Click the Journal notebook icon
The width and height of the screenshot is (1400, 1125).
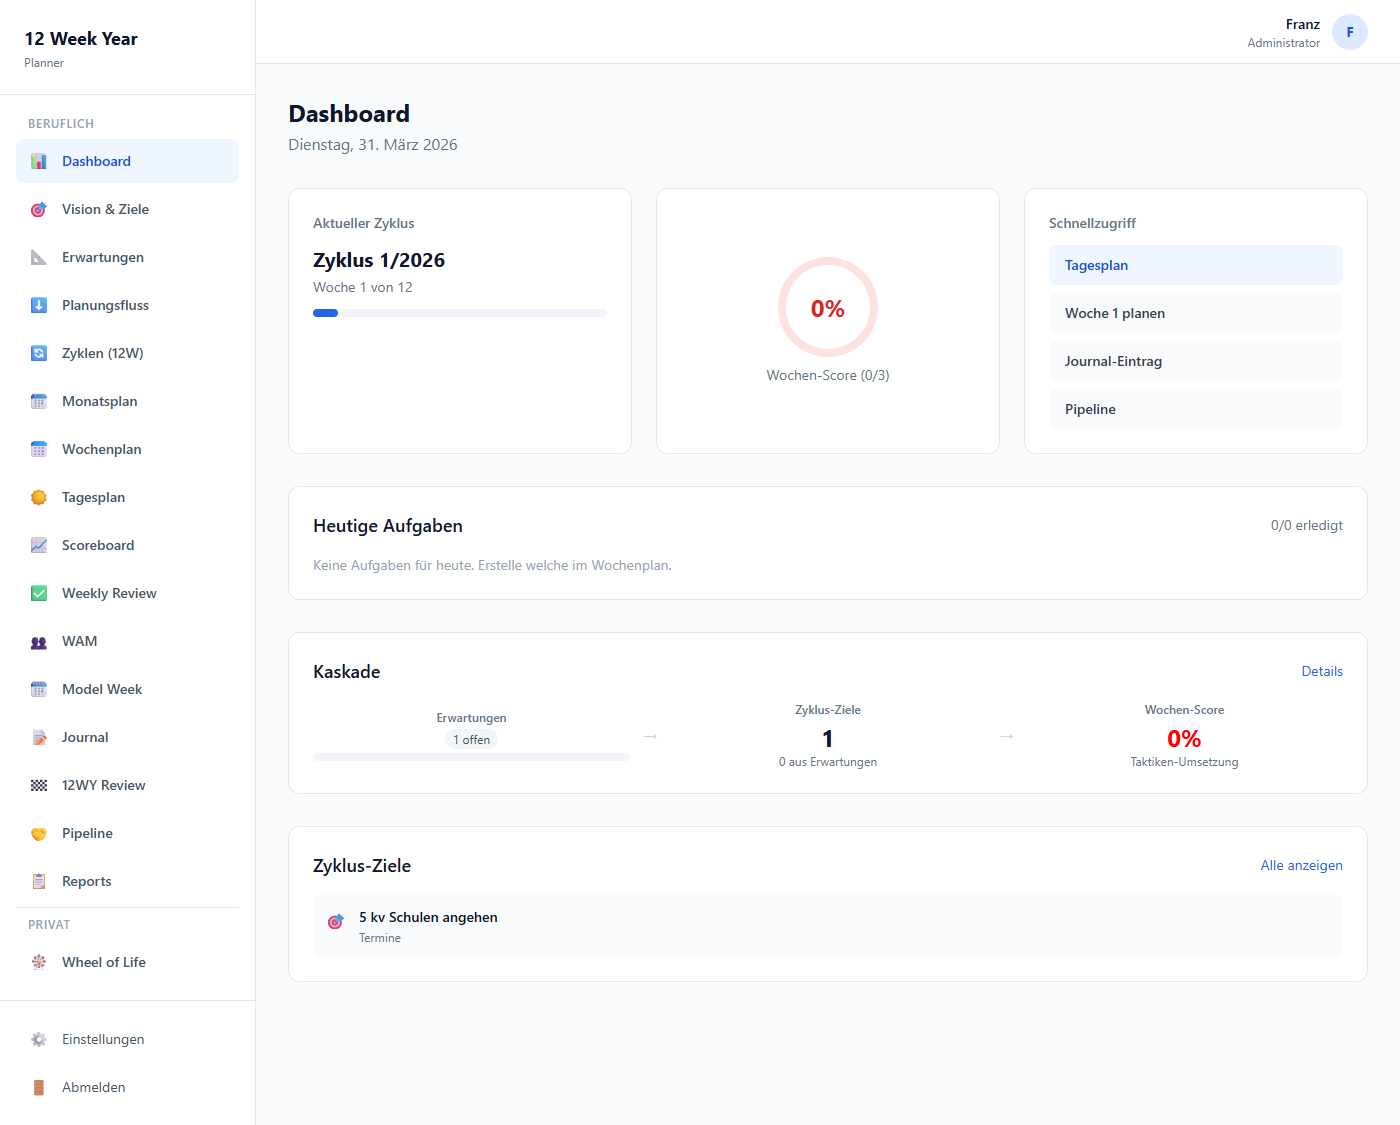pyautogui.click(x=38, y=737)
